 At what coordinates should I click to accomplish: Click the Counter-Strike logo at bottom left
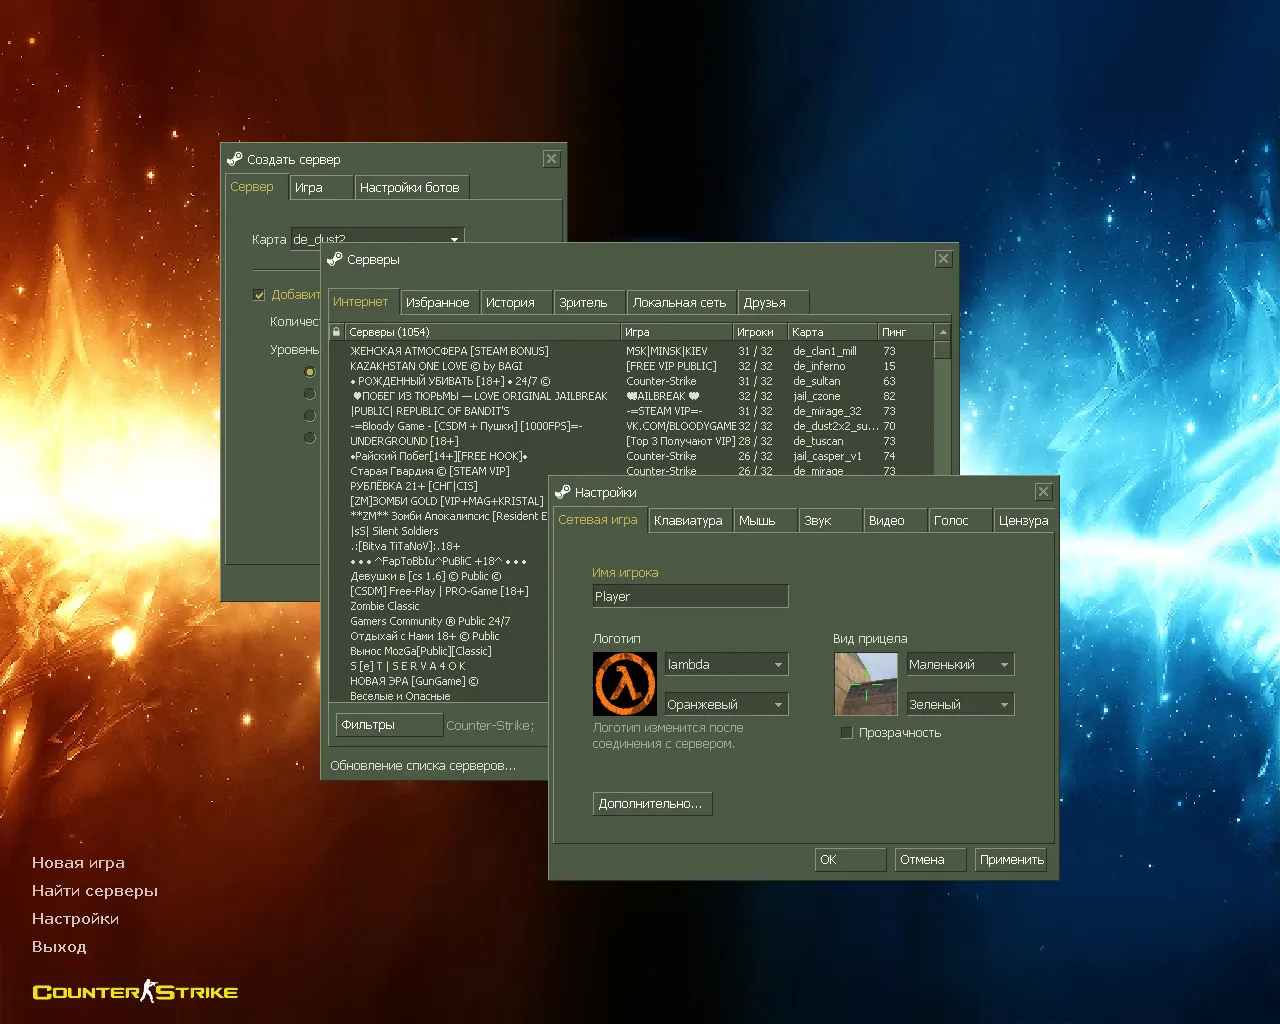(135, 992)
